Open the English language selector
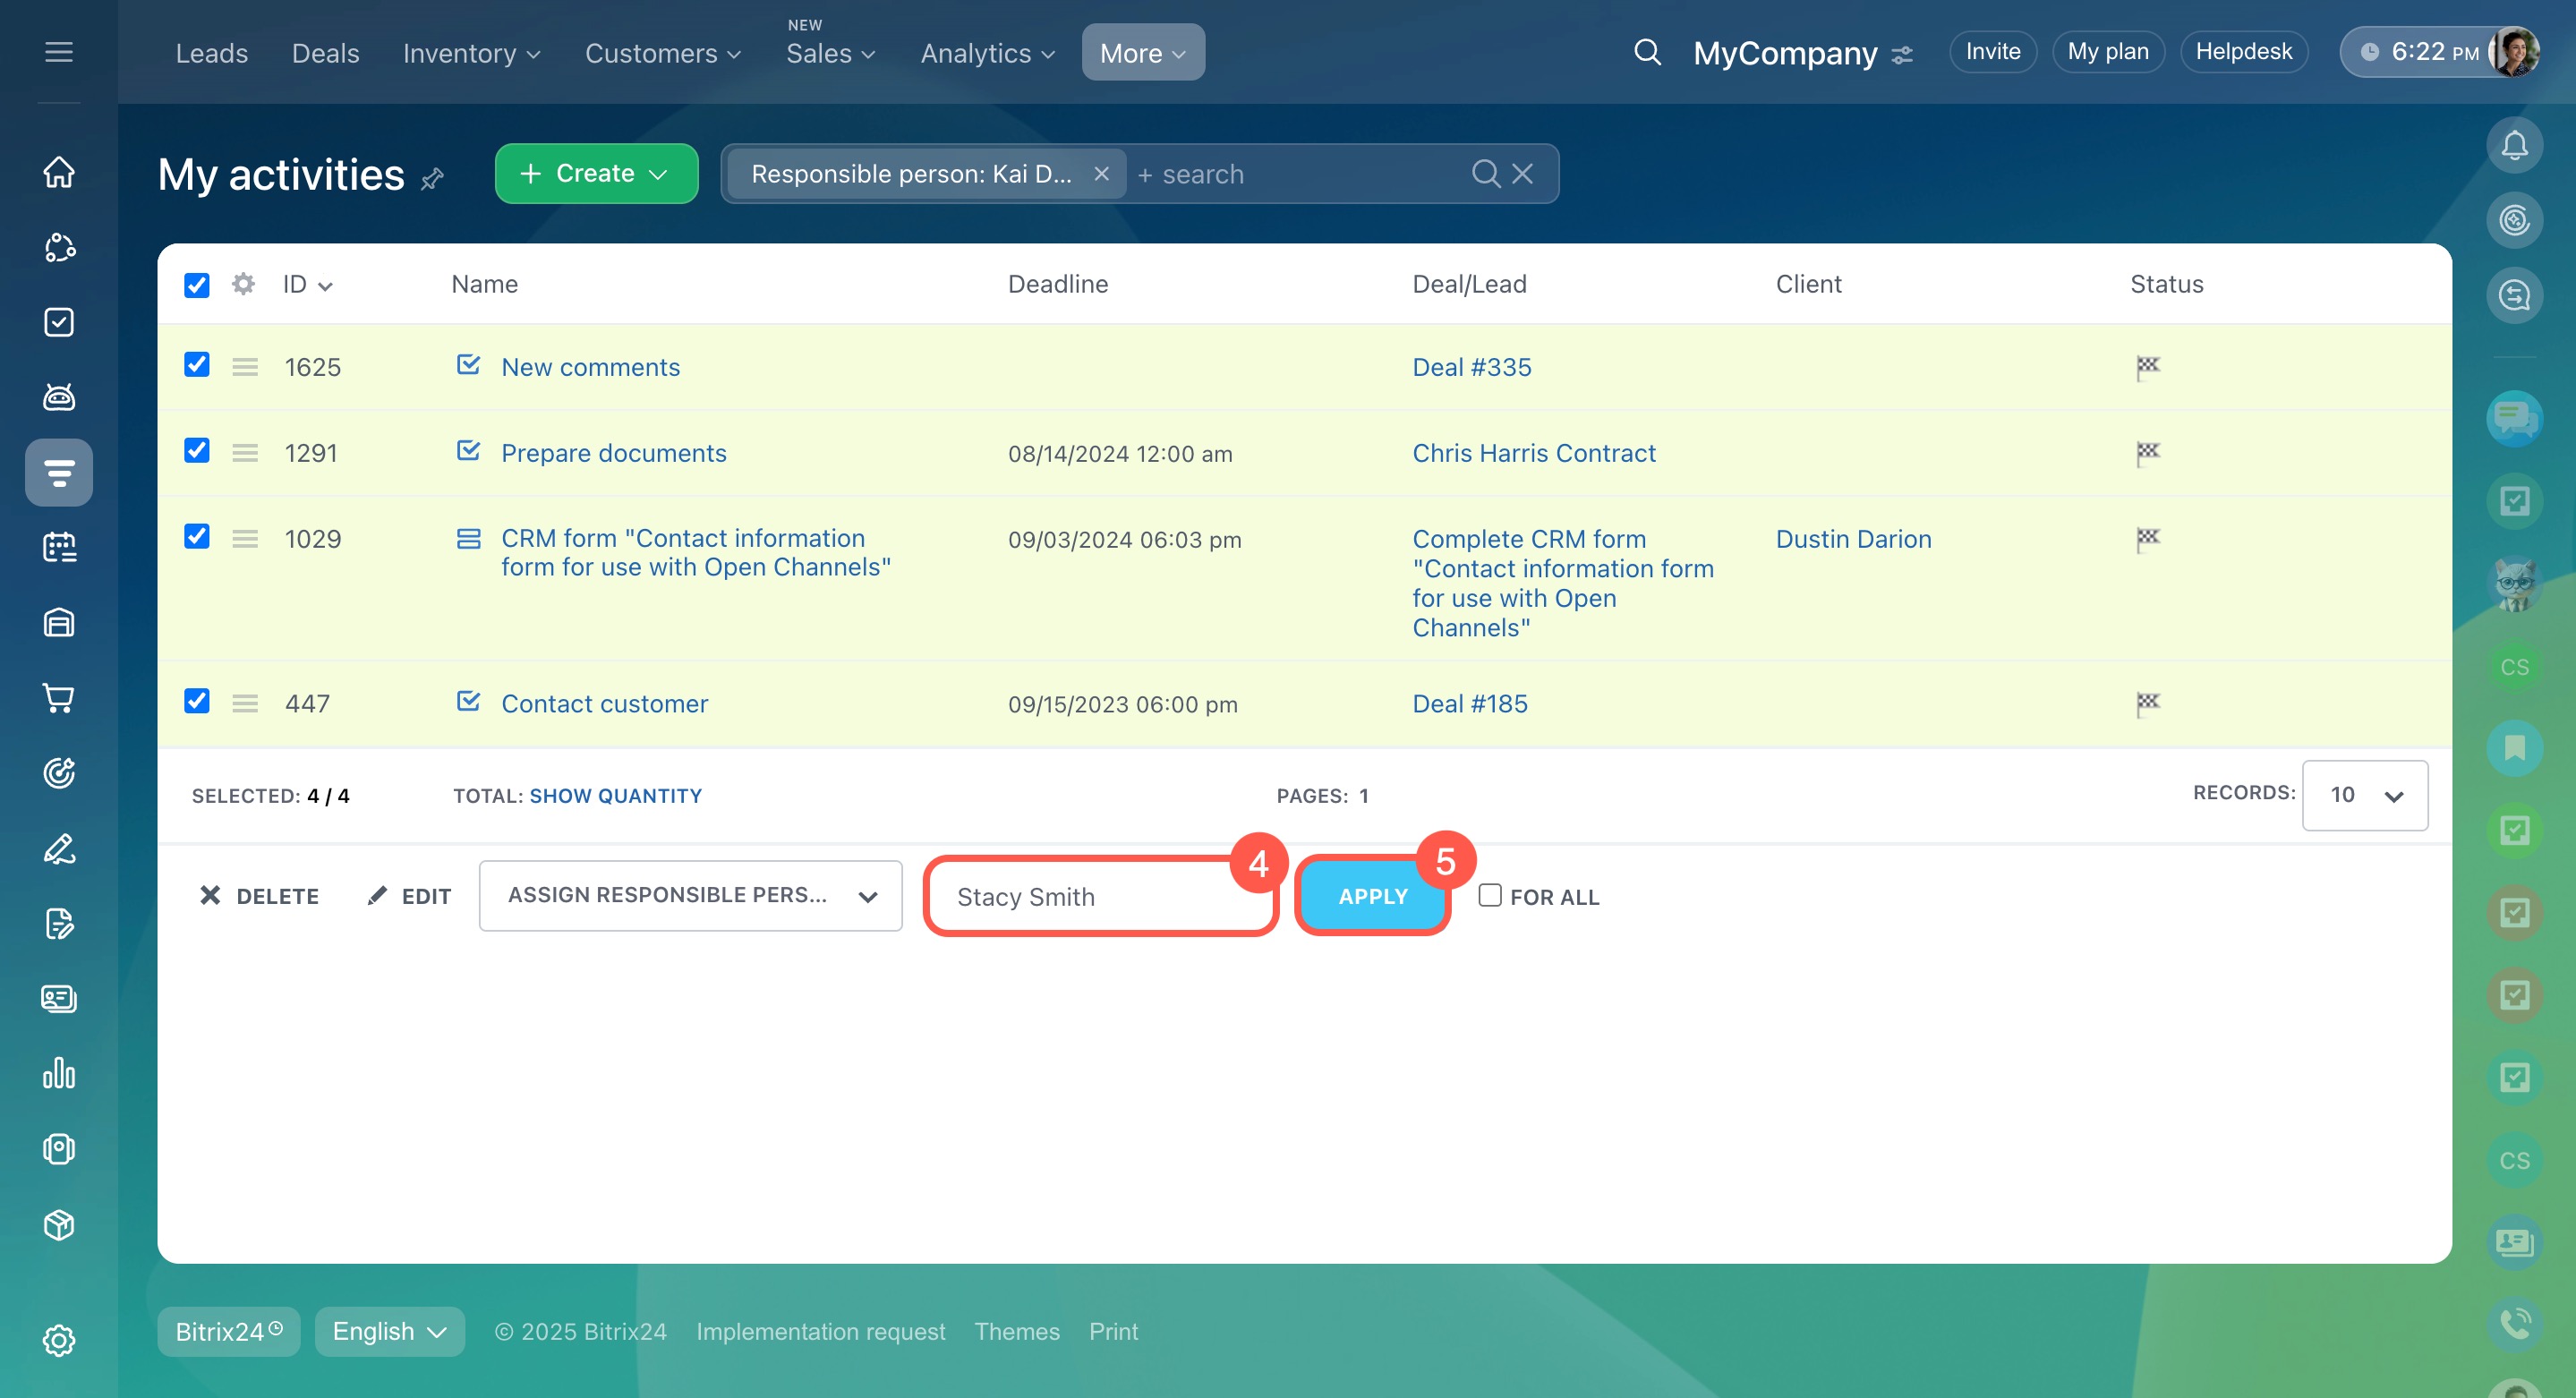 [x=389, y=1331]
